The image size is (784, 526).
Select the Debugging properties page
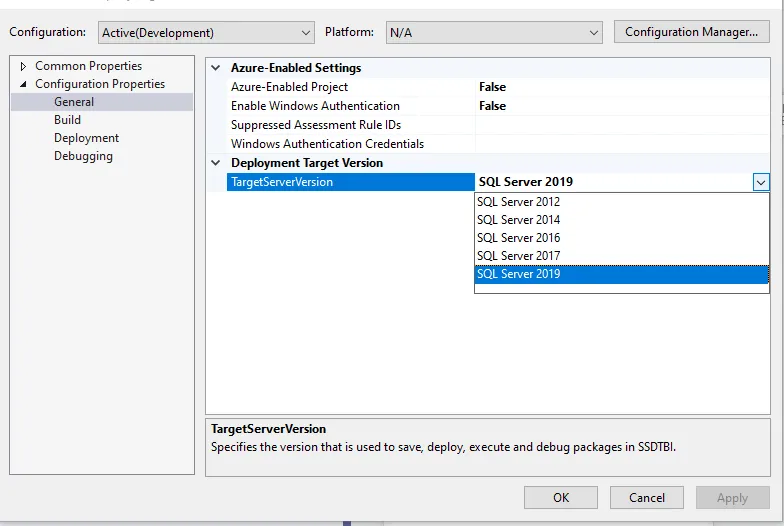(84, 156)
